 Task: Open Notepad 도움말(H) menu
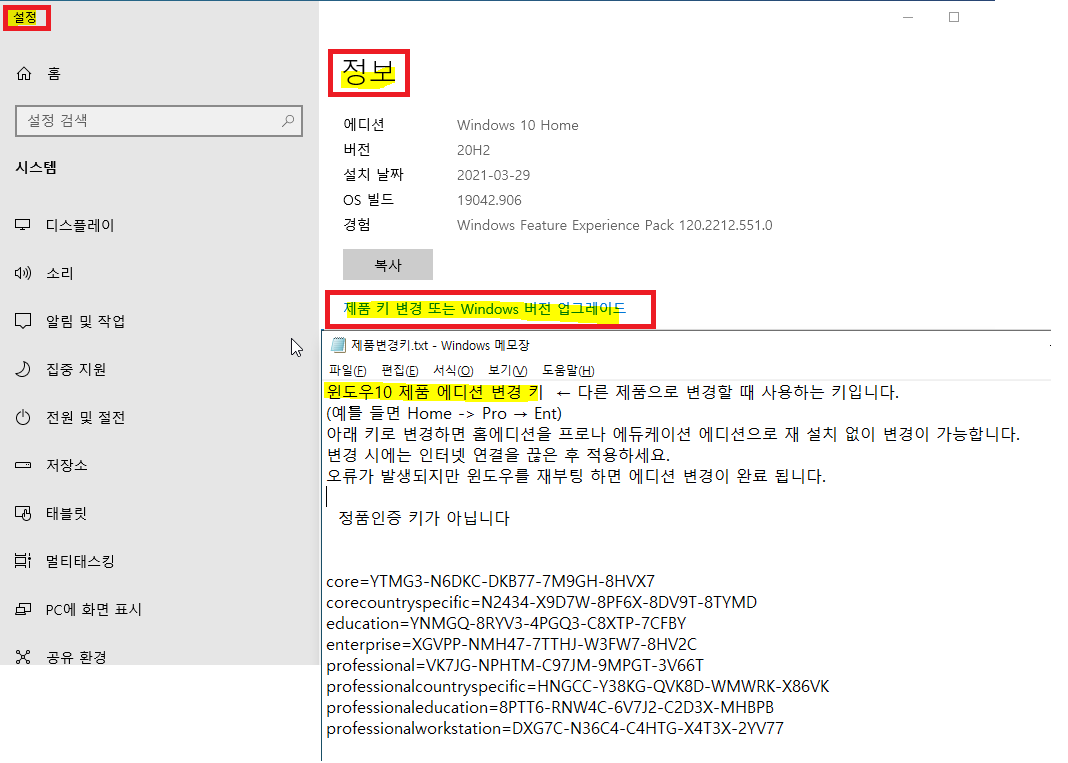coord(568,371)
